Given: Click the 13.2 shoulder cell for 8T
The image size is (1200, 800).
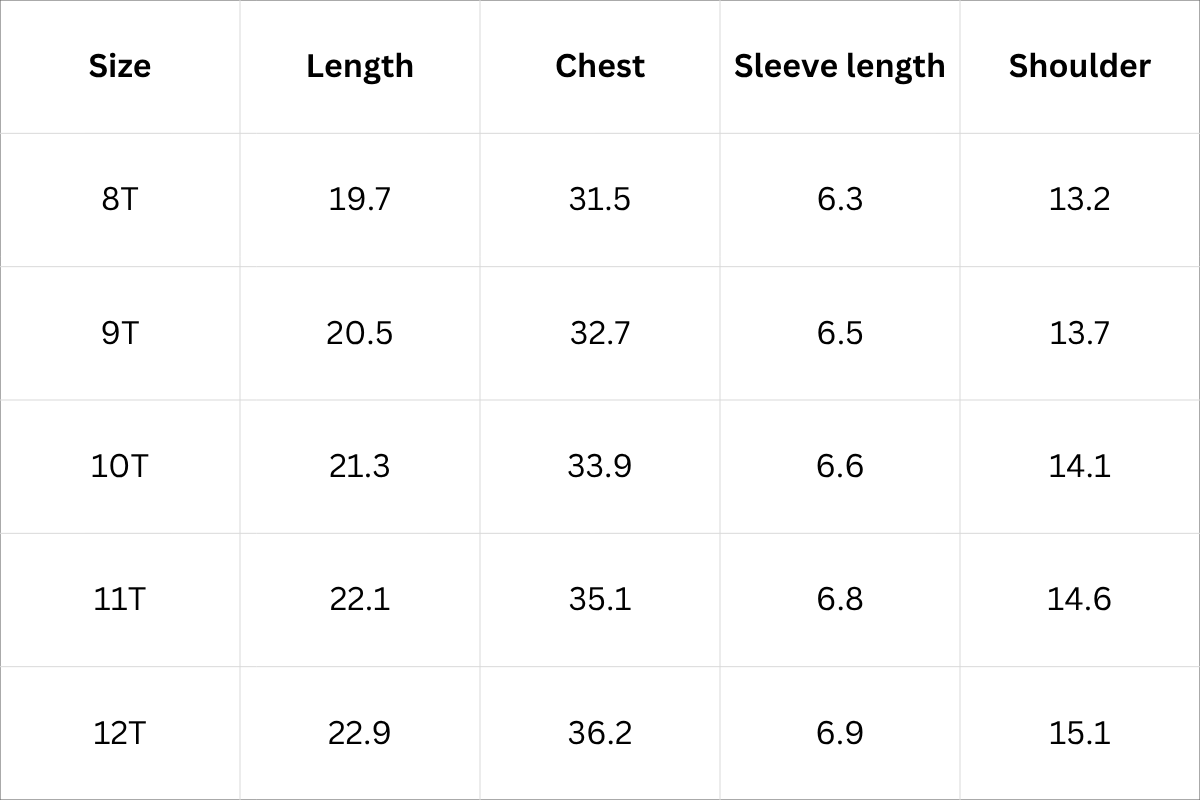Looking at the screenshot, I should pos(1079,199).
